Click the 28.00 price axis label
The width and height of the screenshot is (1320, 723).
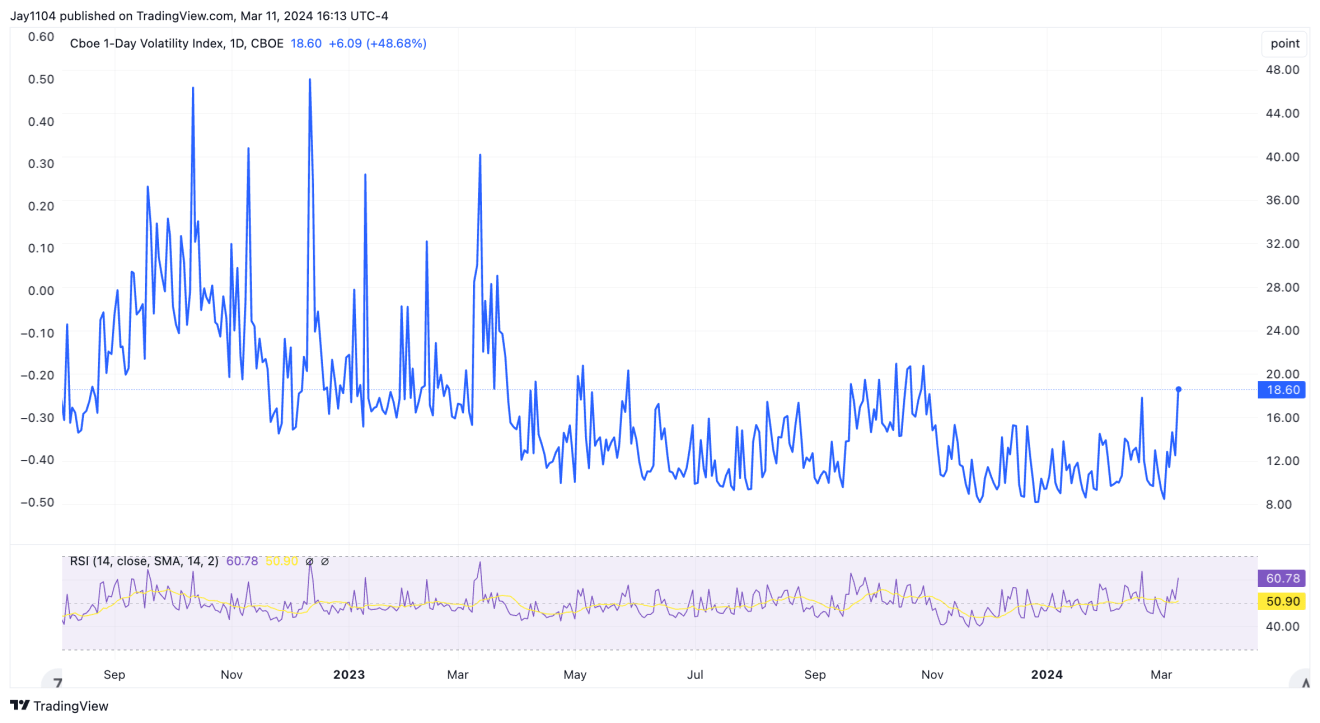pos(1283,287)
